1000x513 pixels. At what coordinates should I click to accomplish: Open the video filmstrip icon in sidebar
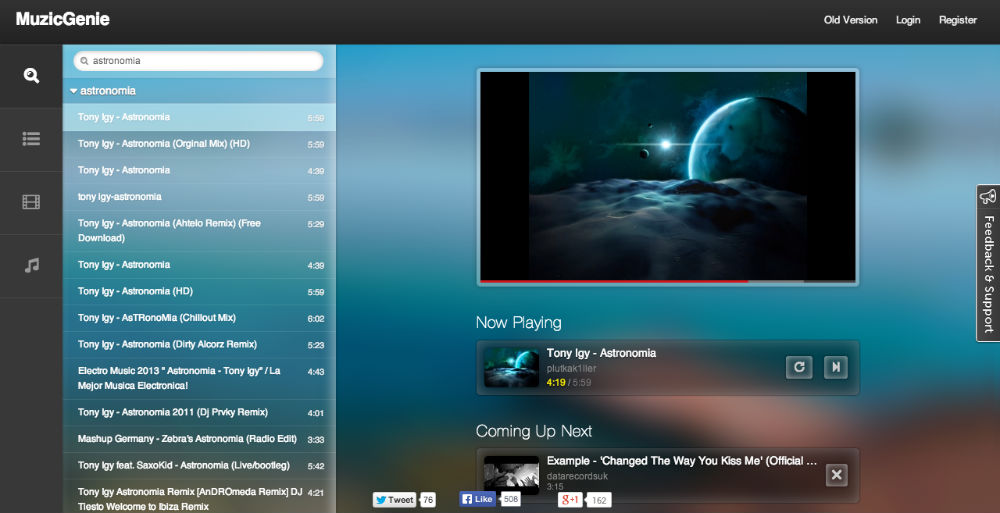point(31,202)
